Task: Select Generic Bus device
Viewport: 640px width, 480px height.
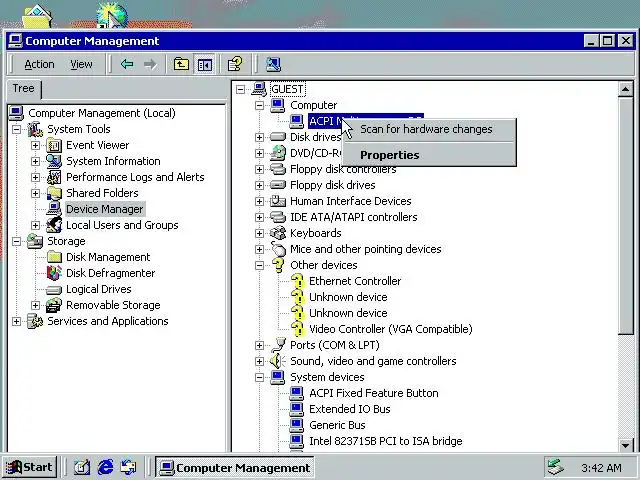Action: 337,425
